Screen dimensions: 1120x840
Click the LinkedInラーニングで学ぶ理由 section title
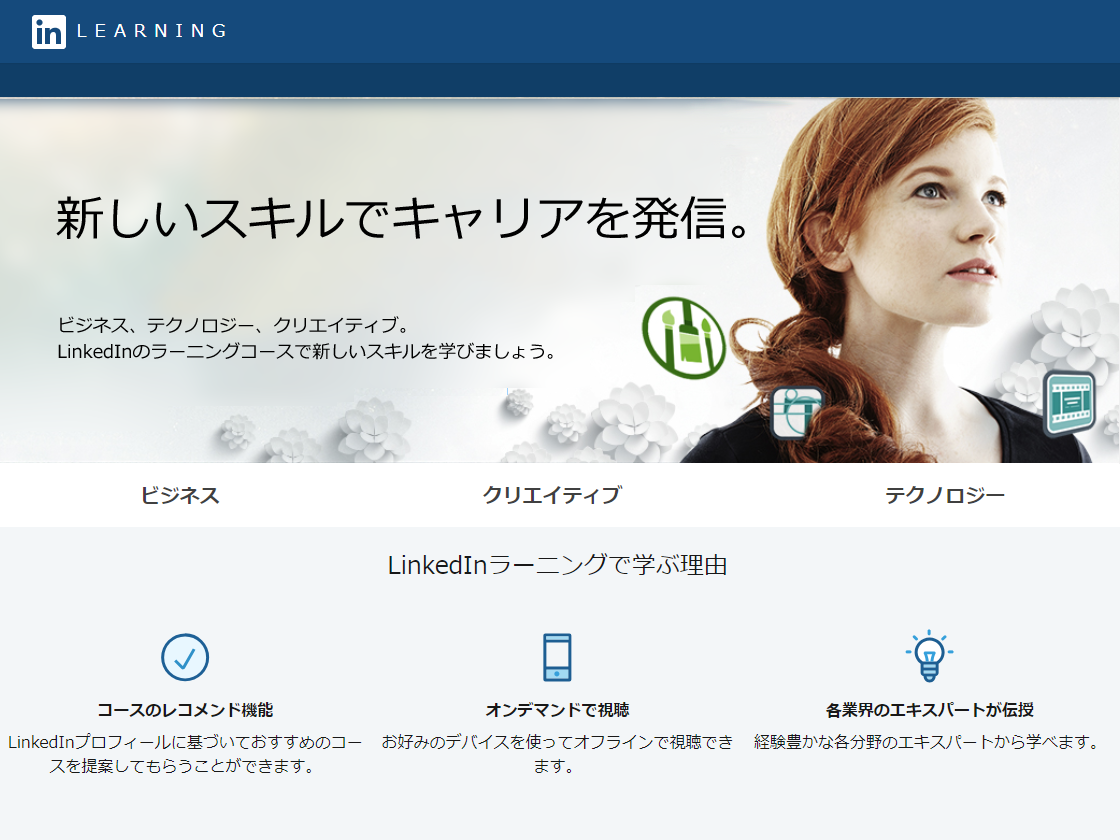point(557,566)
